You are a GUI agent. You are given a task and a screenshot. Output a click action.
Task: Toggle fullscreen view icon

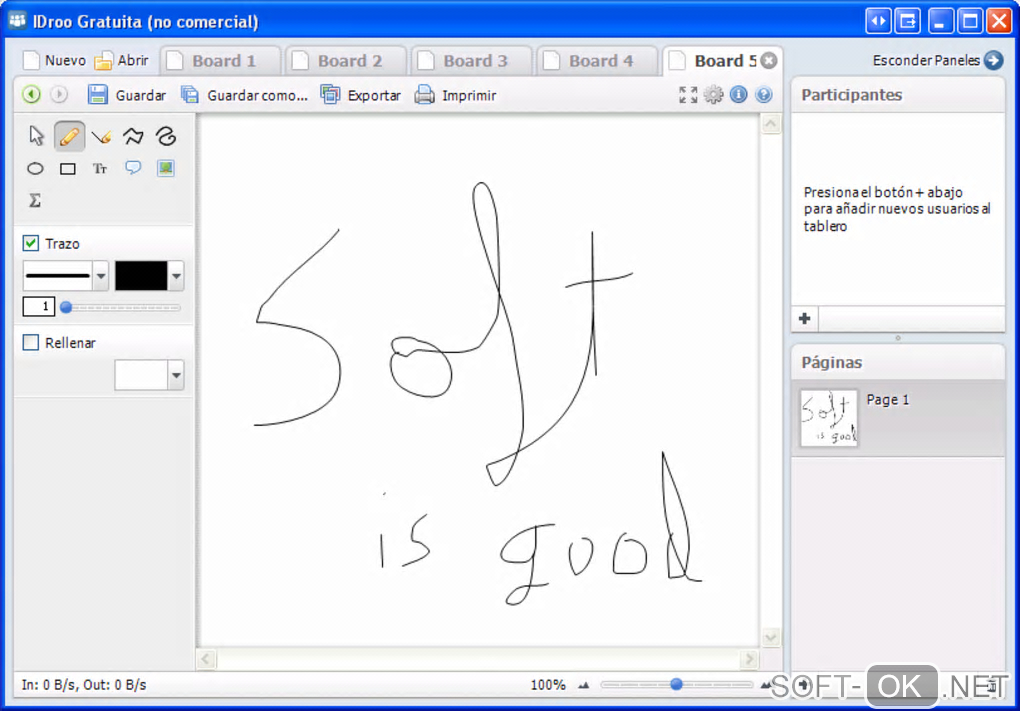point(688,95)
